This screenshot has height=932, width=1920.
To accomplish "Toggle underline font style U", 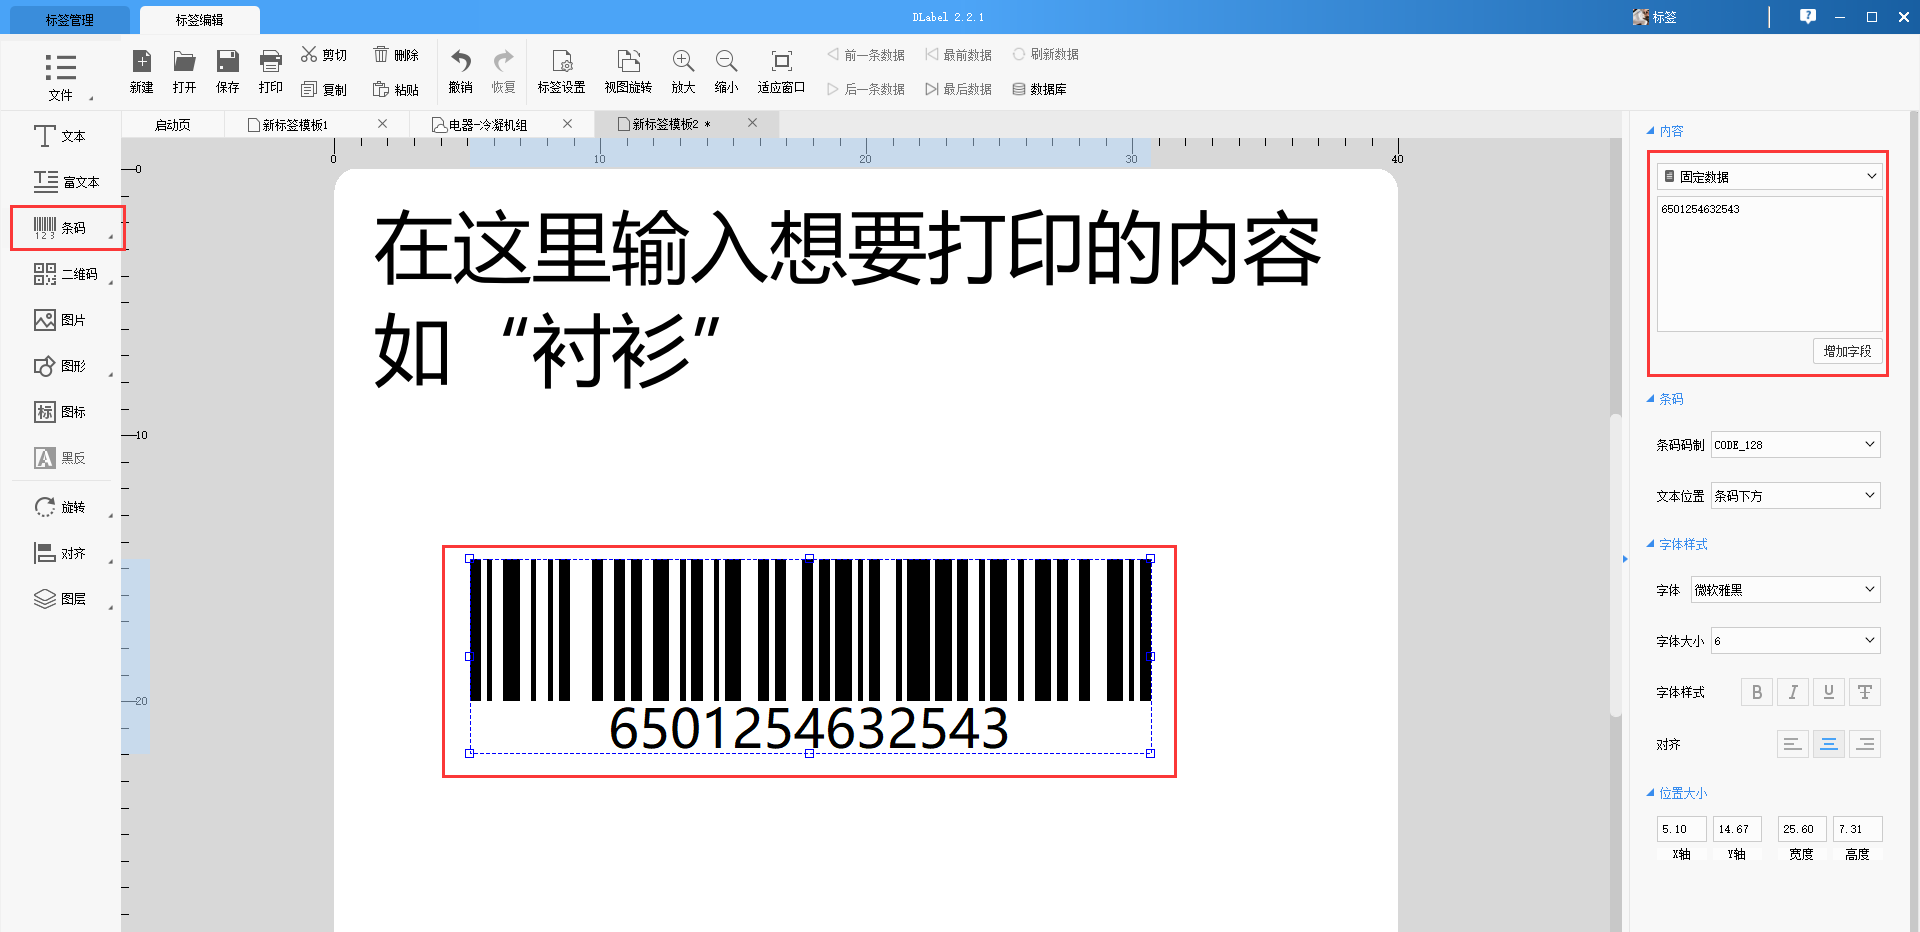I will tap(1829, 692).
